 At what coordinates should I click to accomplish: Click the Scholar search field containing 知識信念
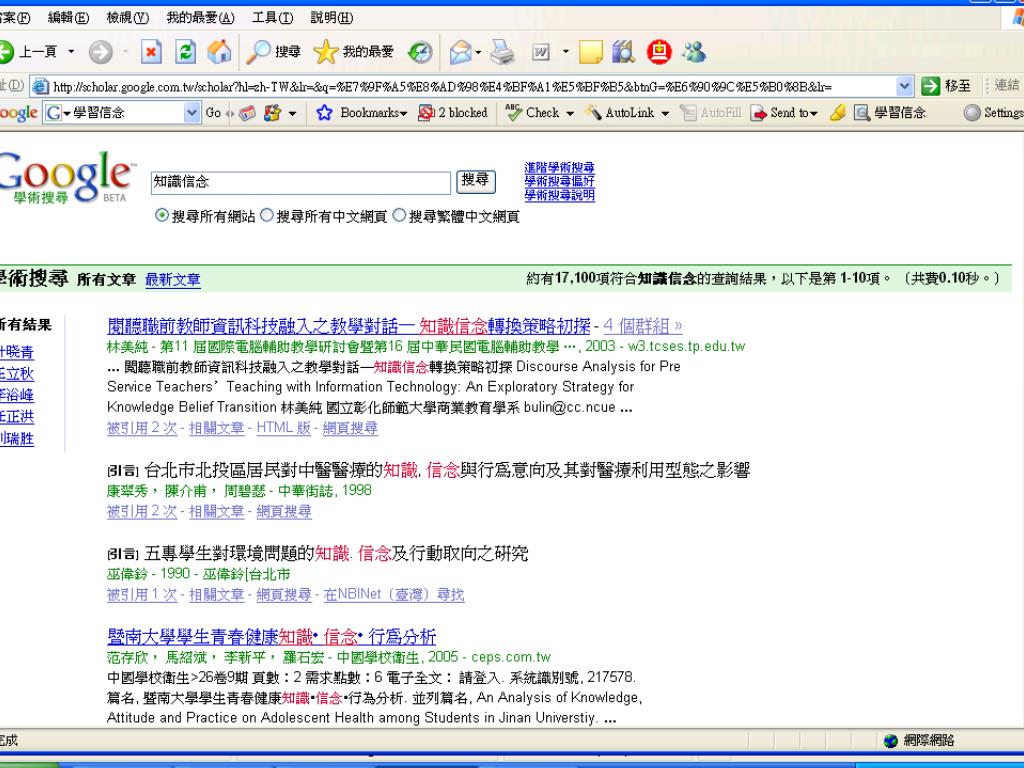point(300,182)
